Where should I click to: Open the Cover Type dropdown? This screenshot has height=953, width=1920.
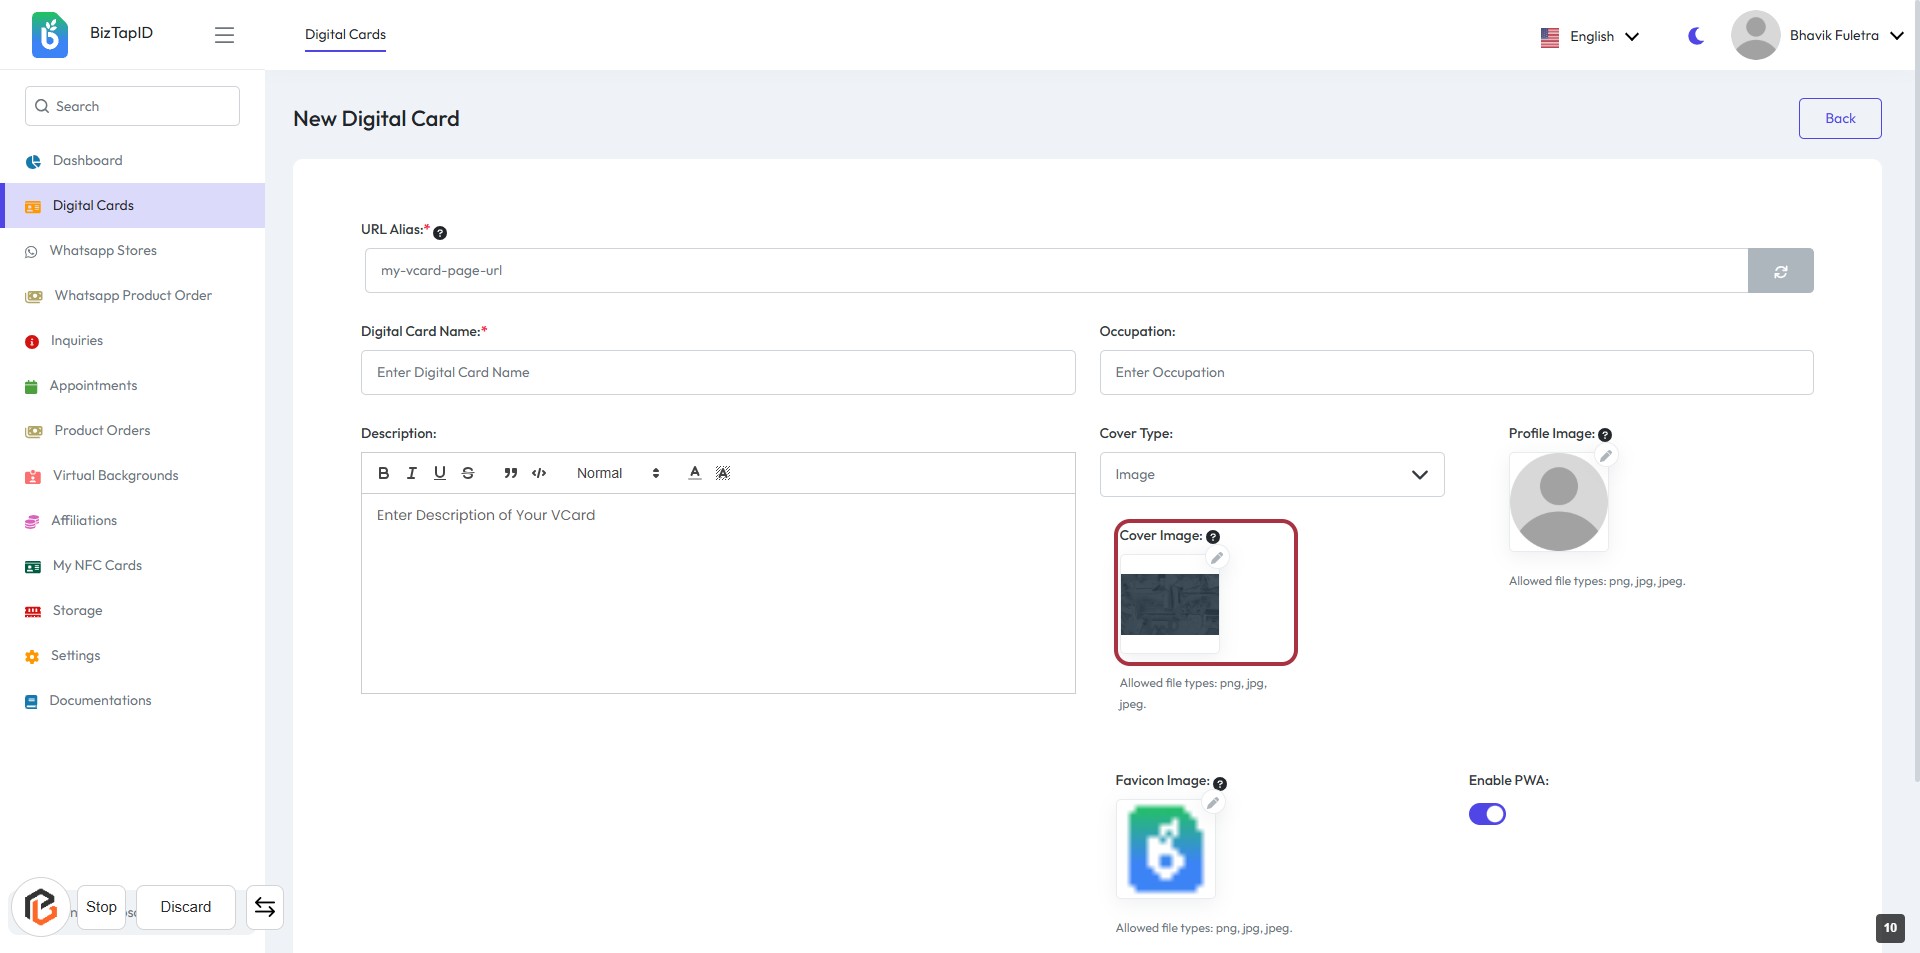[1271, 475]
